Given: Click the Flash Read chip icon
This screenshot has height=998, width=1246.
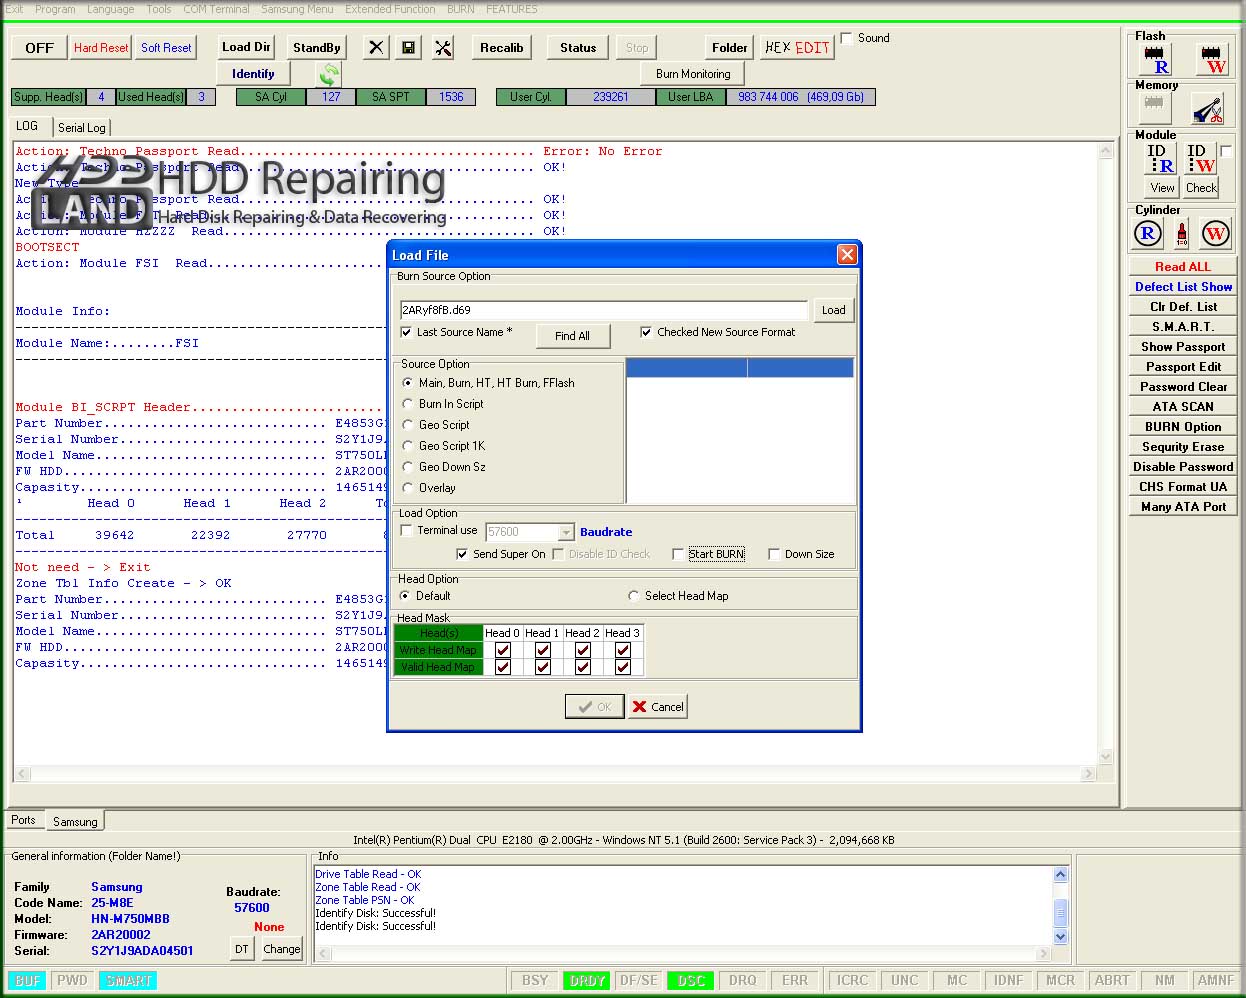Looking at the screenshot, I should click(x=1155, y=59).
